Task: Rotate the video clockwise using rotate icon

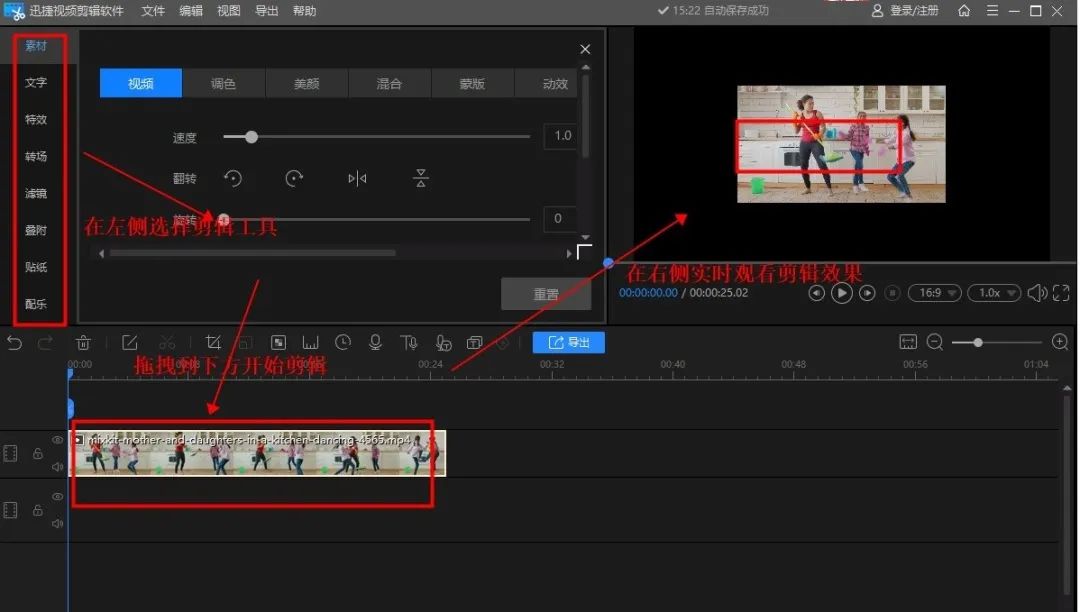Action: click(x=294, y=178)
